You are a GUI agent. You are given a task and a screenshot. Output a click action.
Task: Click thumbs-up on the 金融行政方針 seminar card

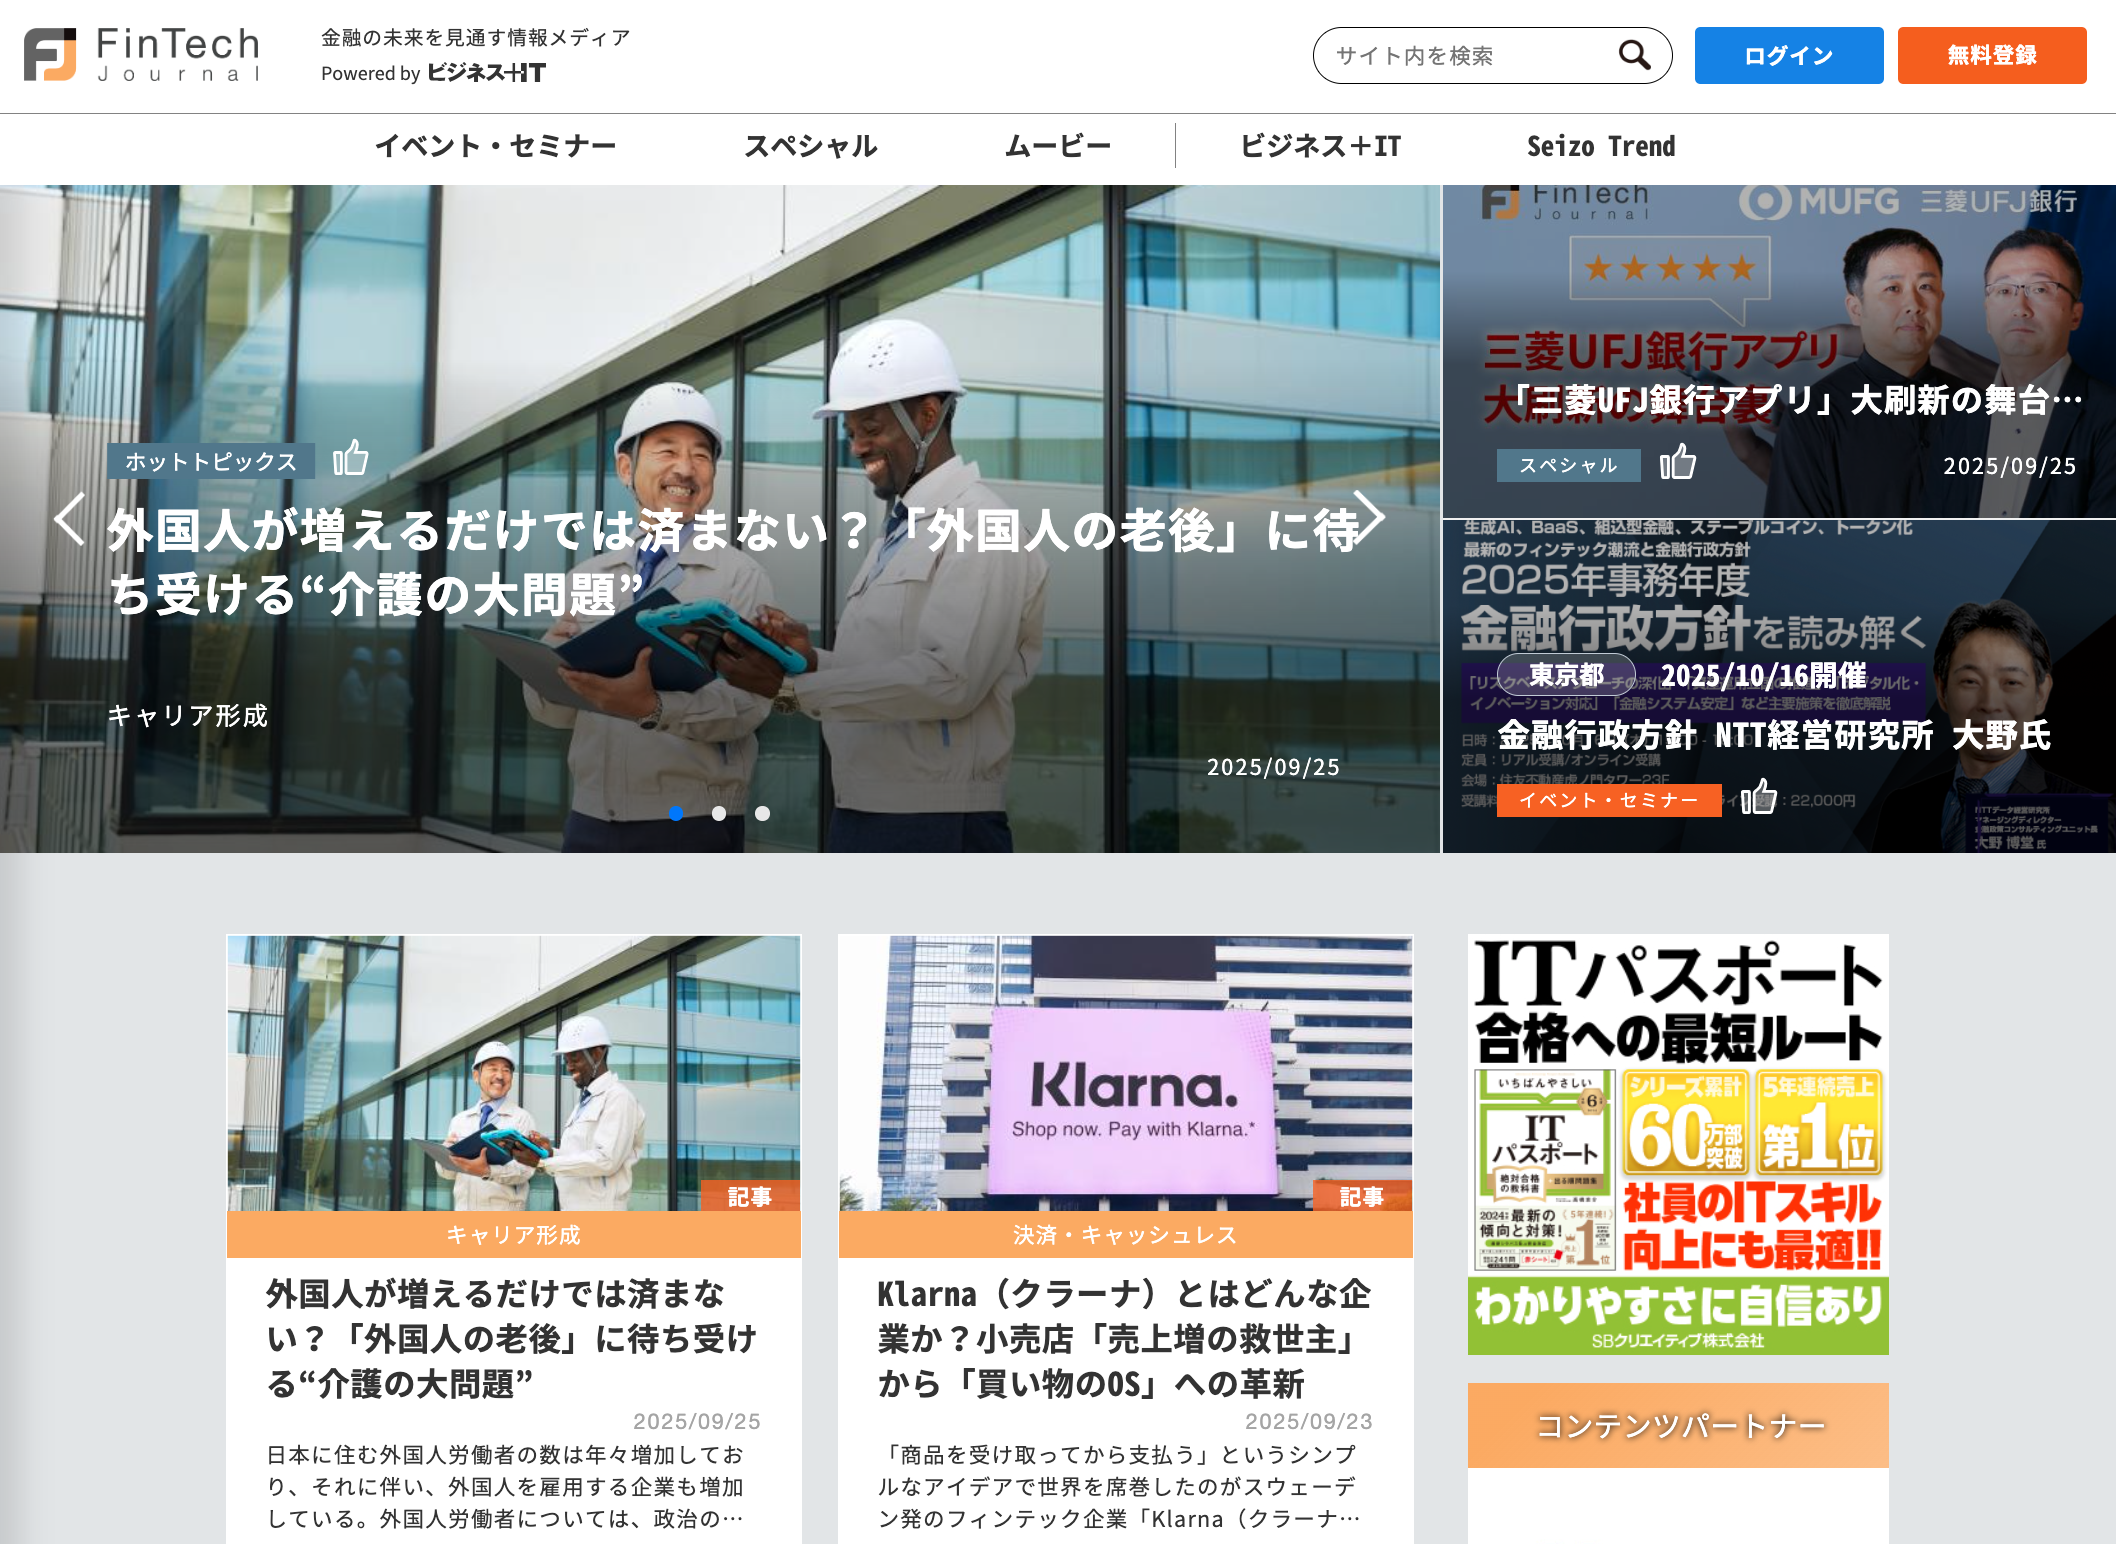[1758, 798]
